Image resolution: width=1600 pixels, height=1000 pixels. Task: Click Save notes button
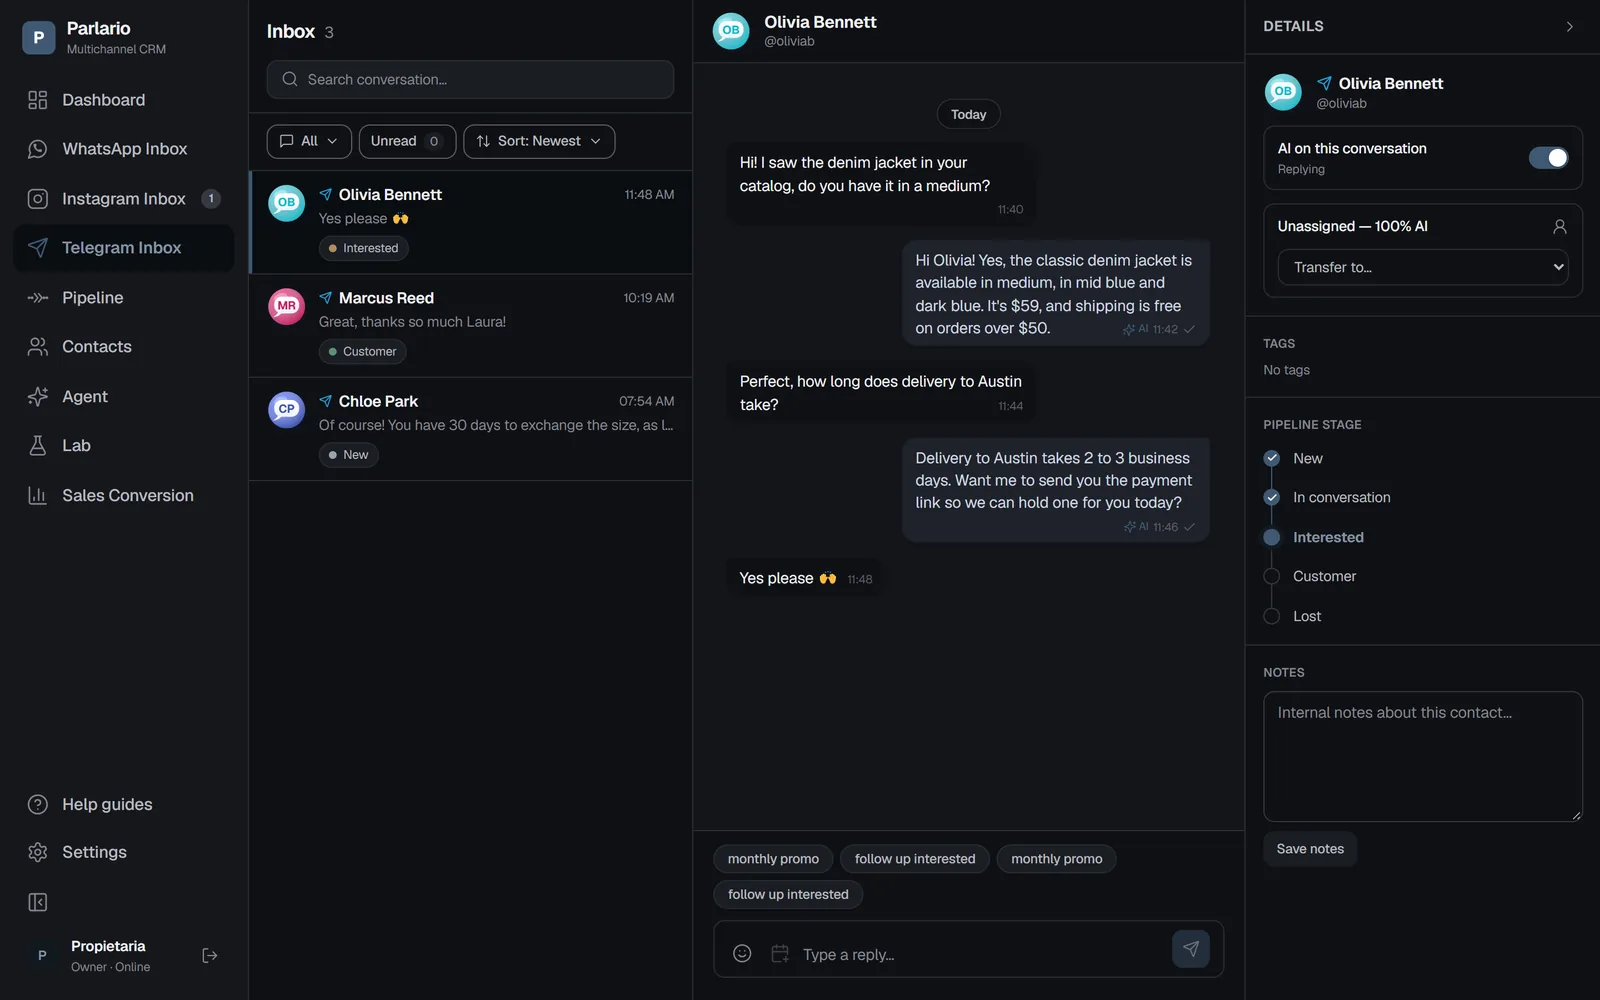pos(1310,849)
